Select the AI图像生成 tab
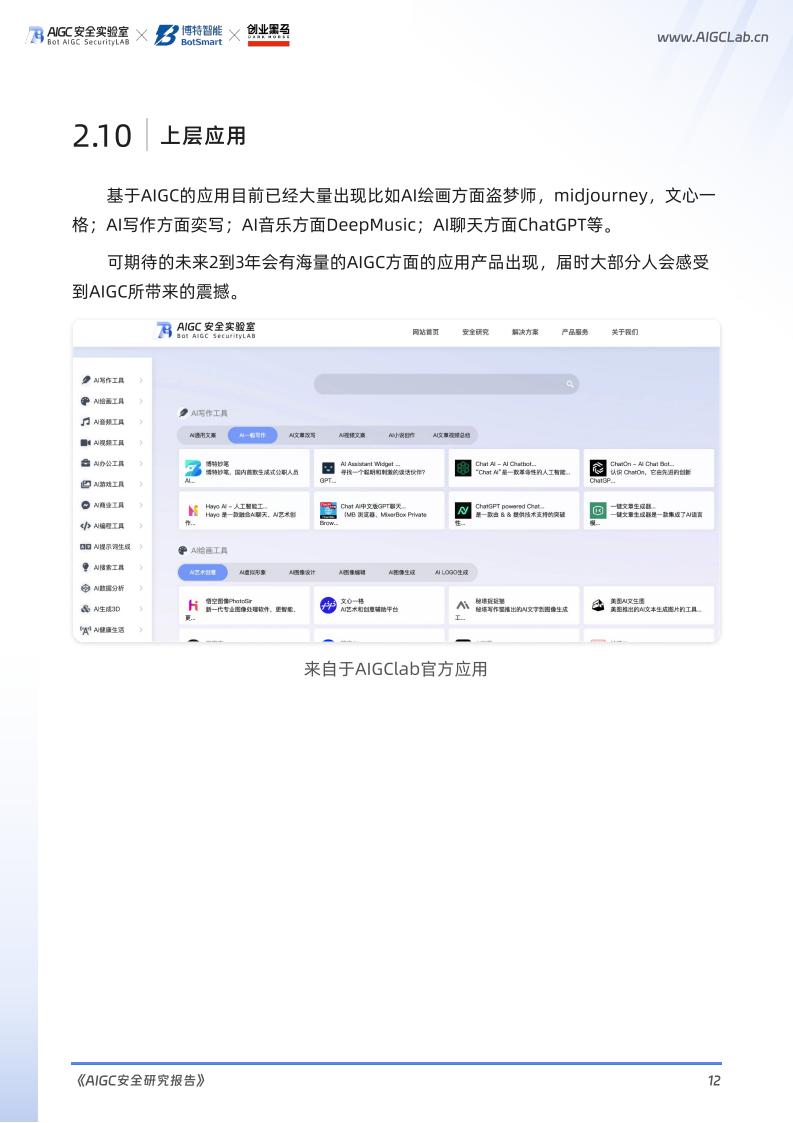 (x=402, y=573)
